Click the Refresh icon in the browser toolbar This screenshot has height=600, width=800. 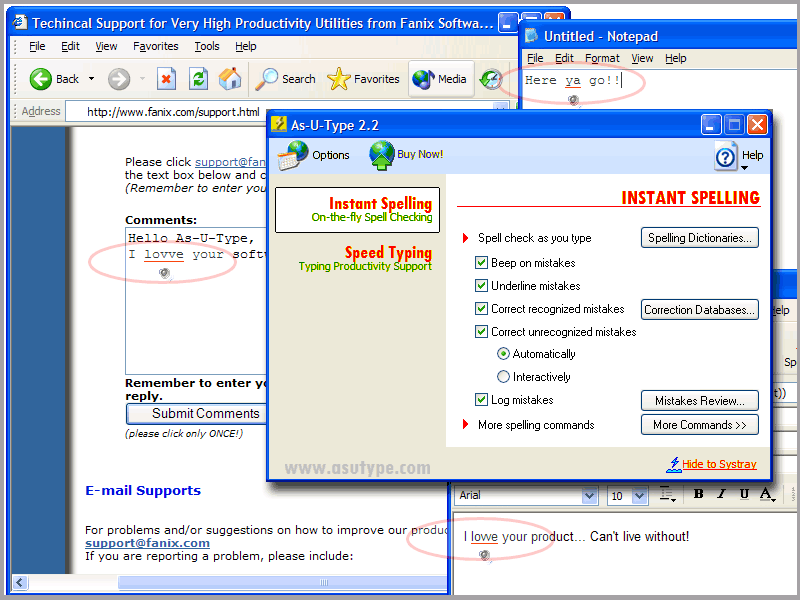click(x=198, y=79)
